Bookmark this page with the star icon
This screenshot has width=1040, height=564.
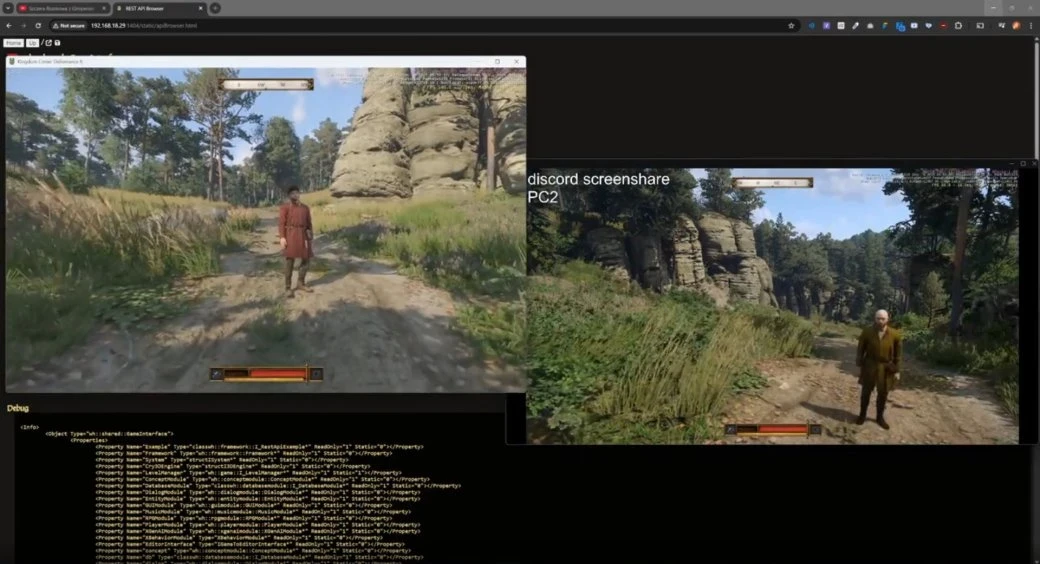(791, 25)
